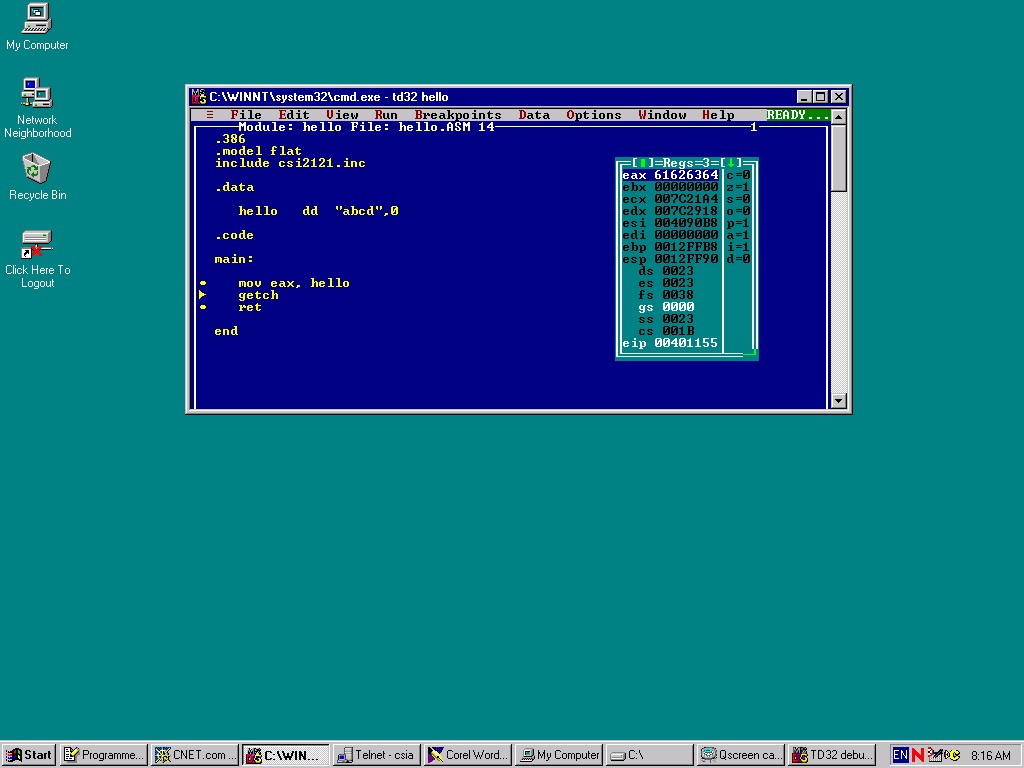Image resolution: width=1024 pixels, height=768 pixels.
Task: Toggle the carry flag c=0 in Regs
Action: 738,175
